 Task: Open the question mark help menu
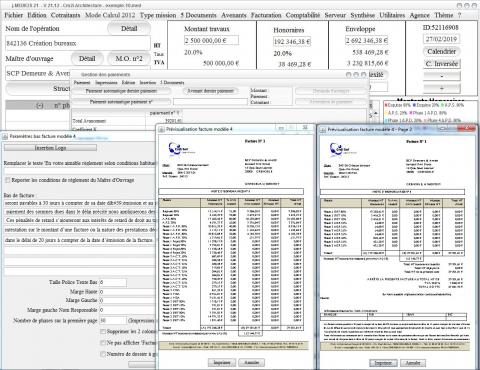click(x=459, y=15)
